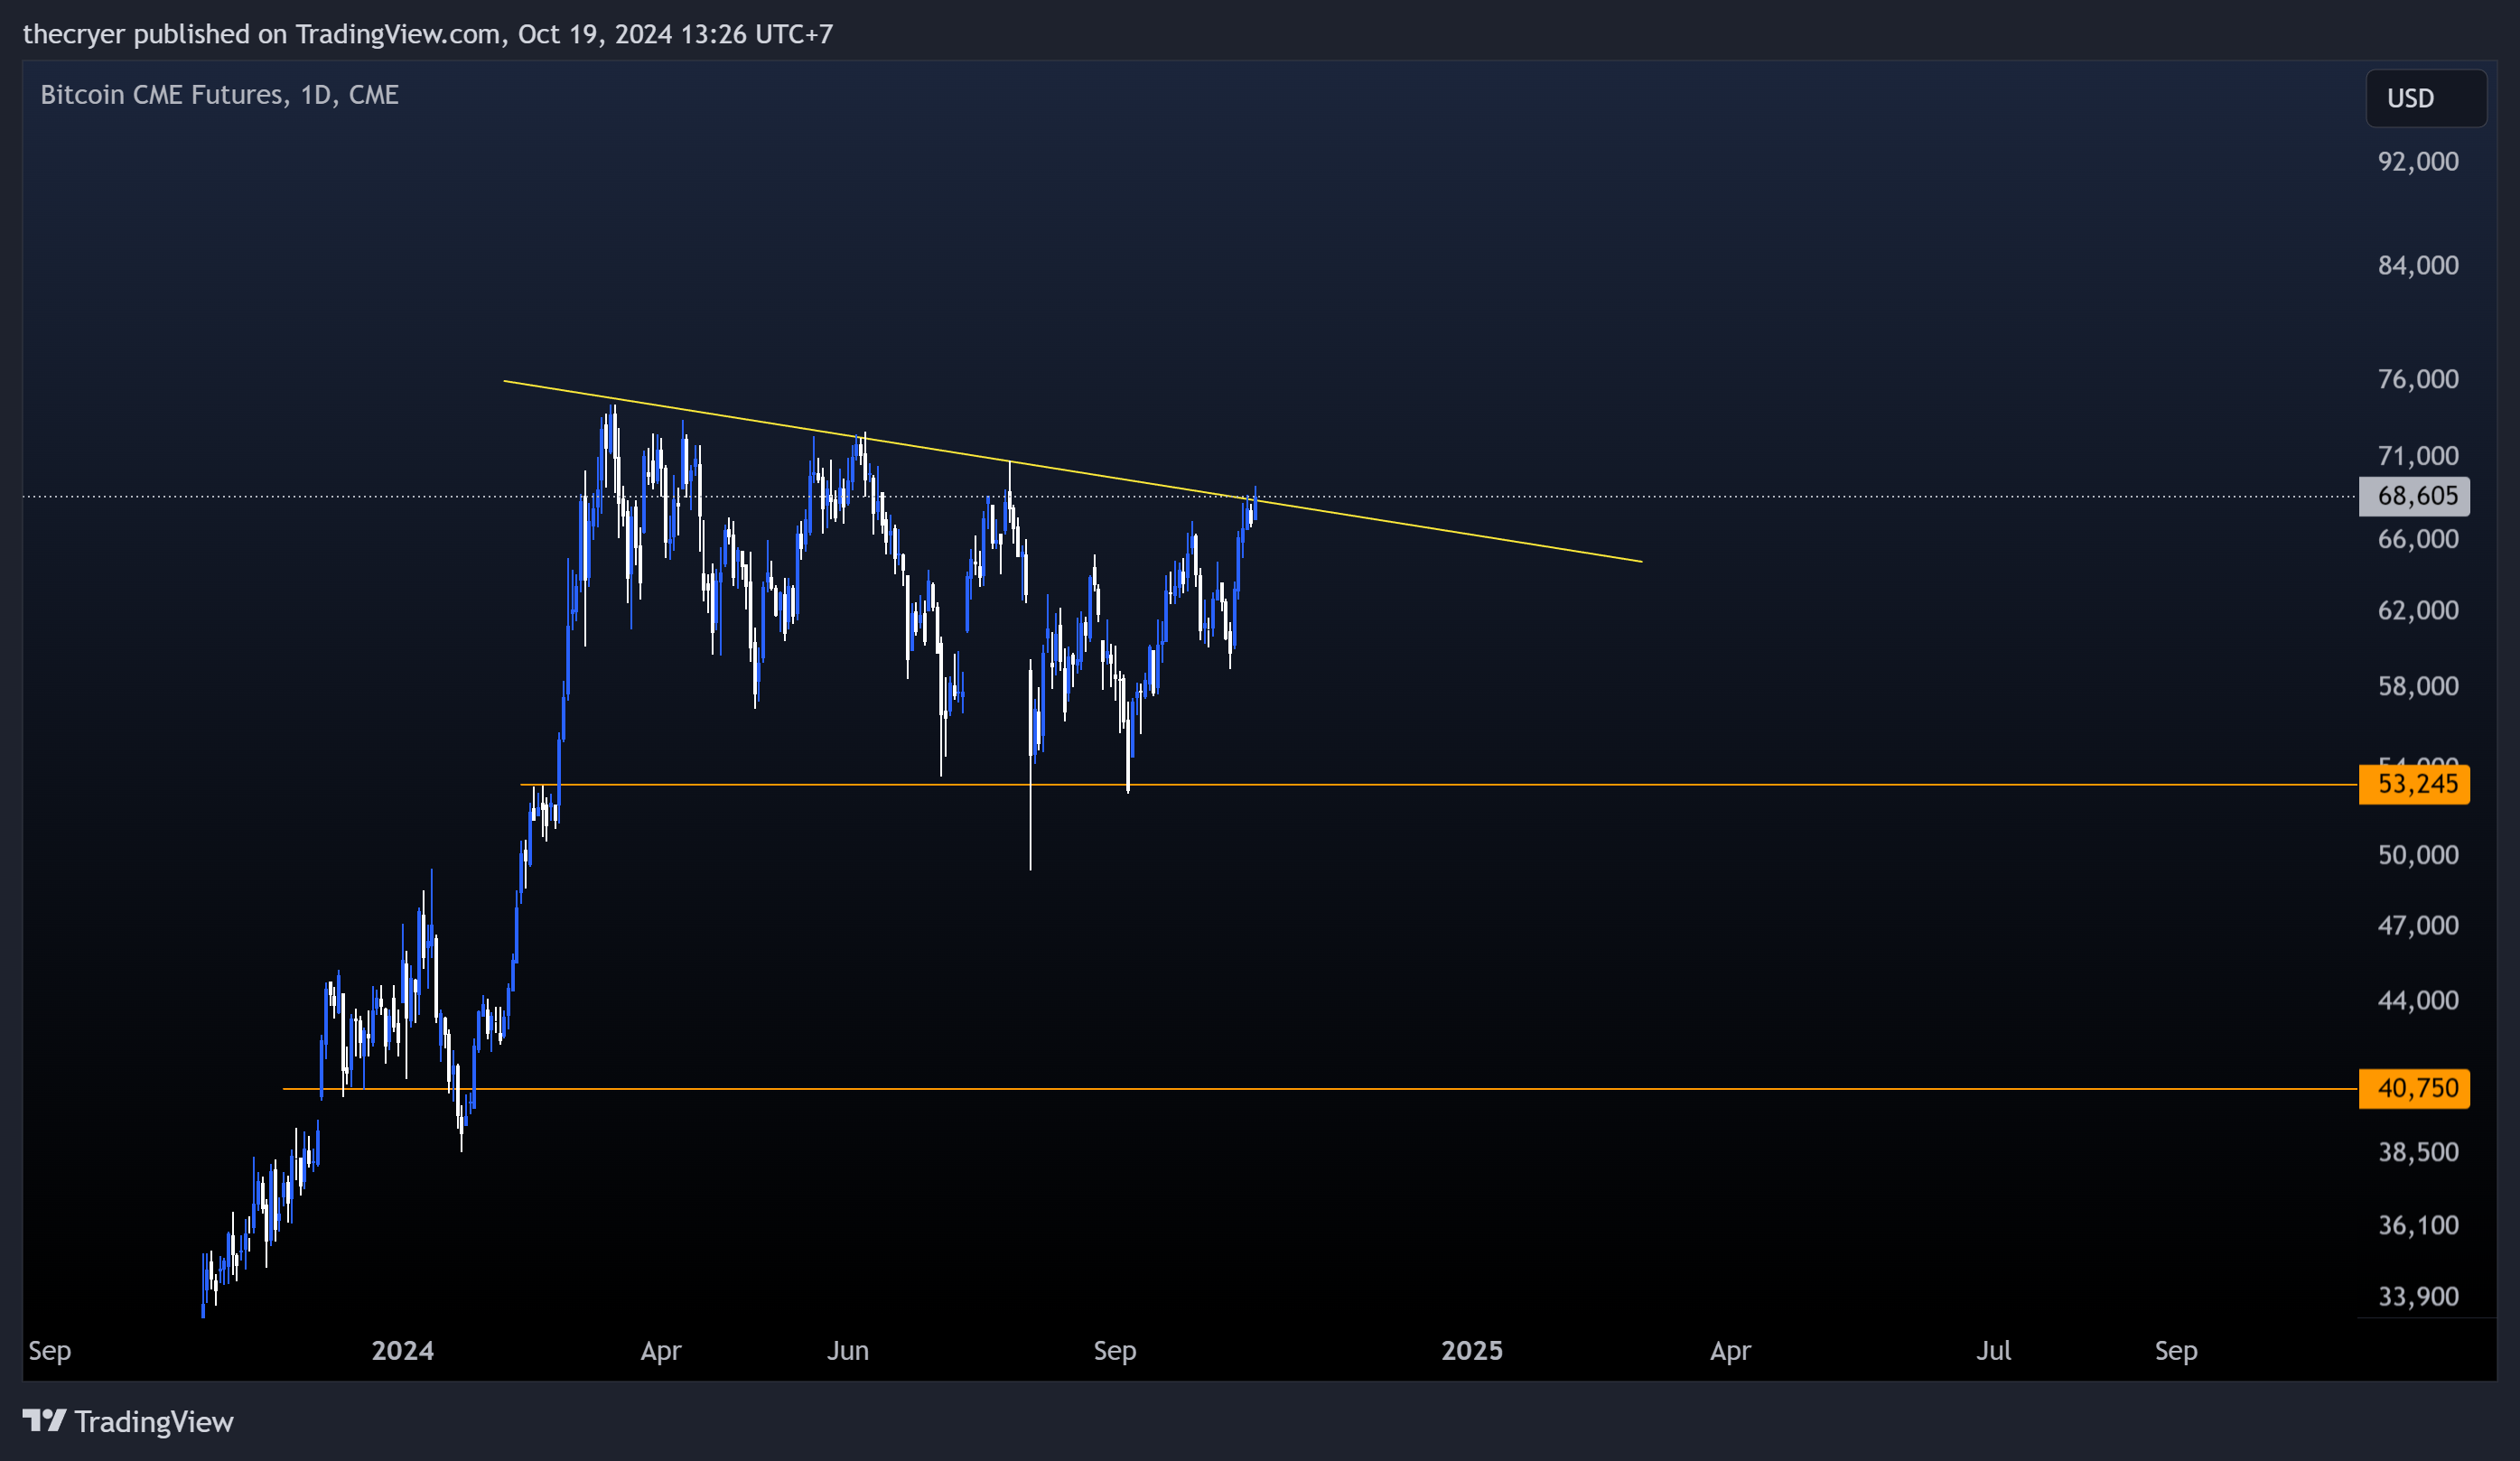Click the 66,000 price axis label

click(x=2417, y=540)
